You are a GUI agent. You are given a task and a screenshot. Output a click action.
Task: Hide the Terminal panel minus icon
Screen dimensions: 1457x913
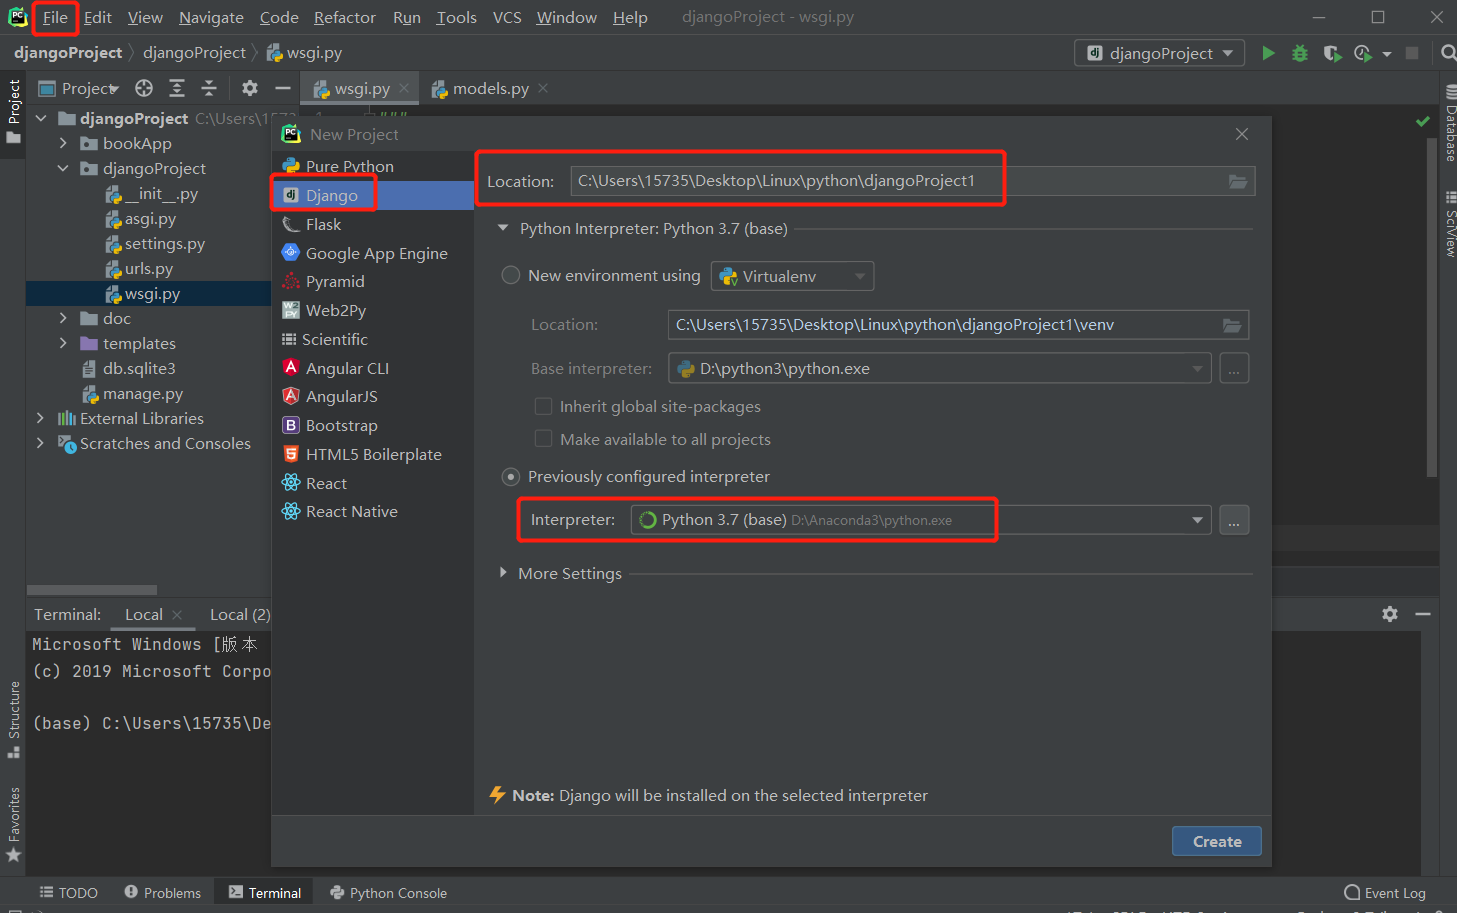point(1423,614)
